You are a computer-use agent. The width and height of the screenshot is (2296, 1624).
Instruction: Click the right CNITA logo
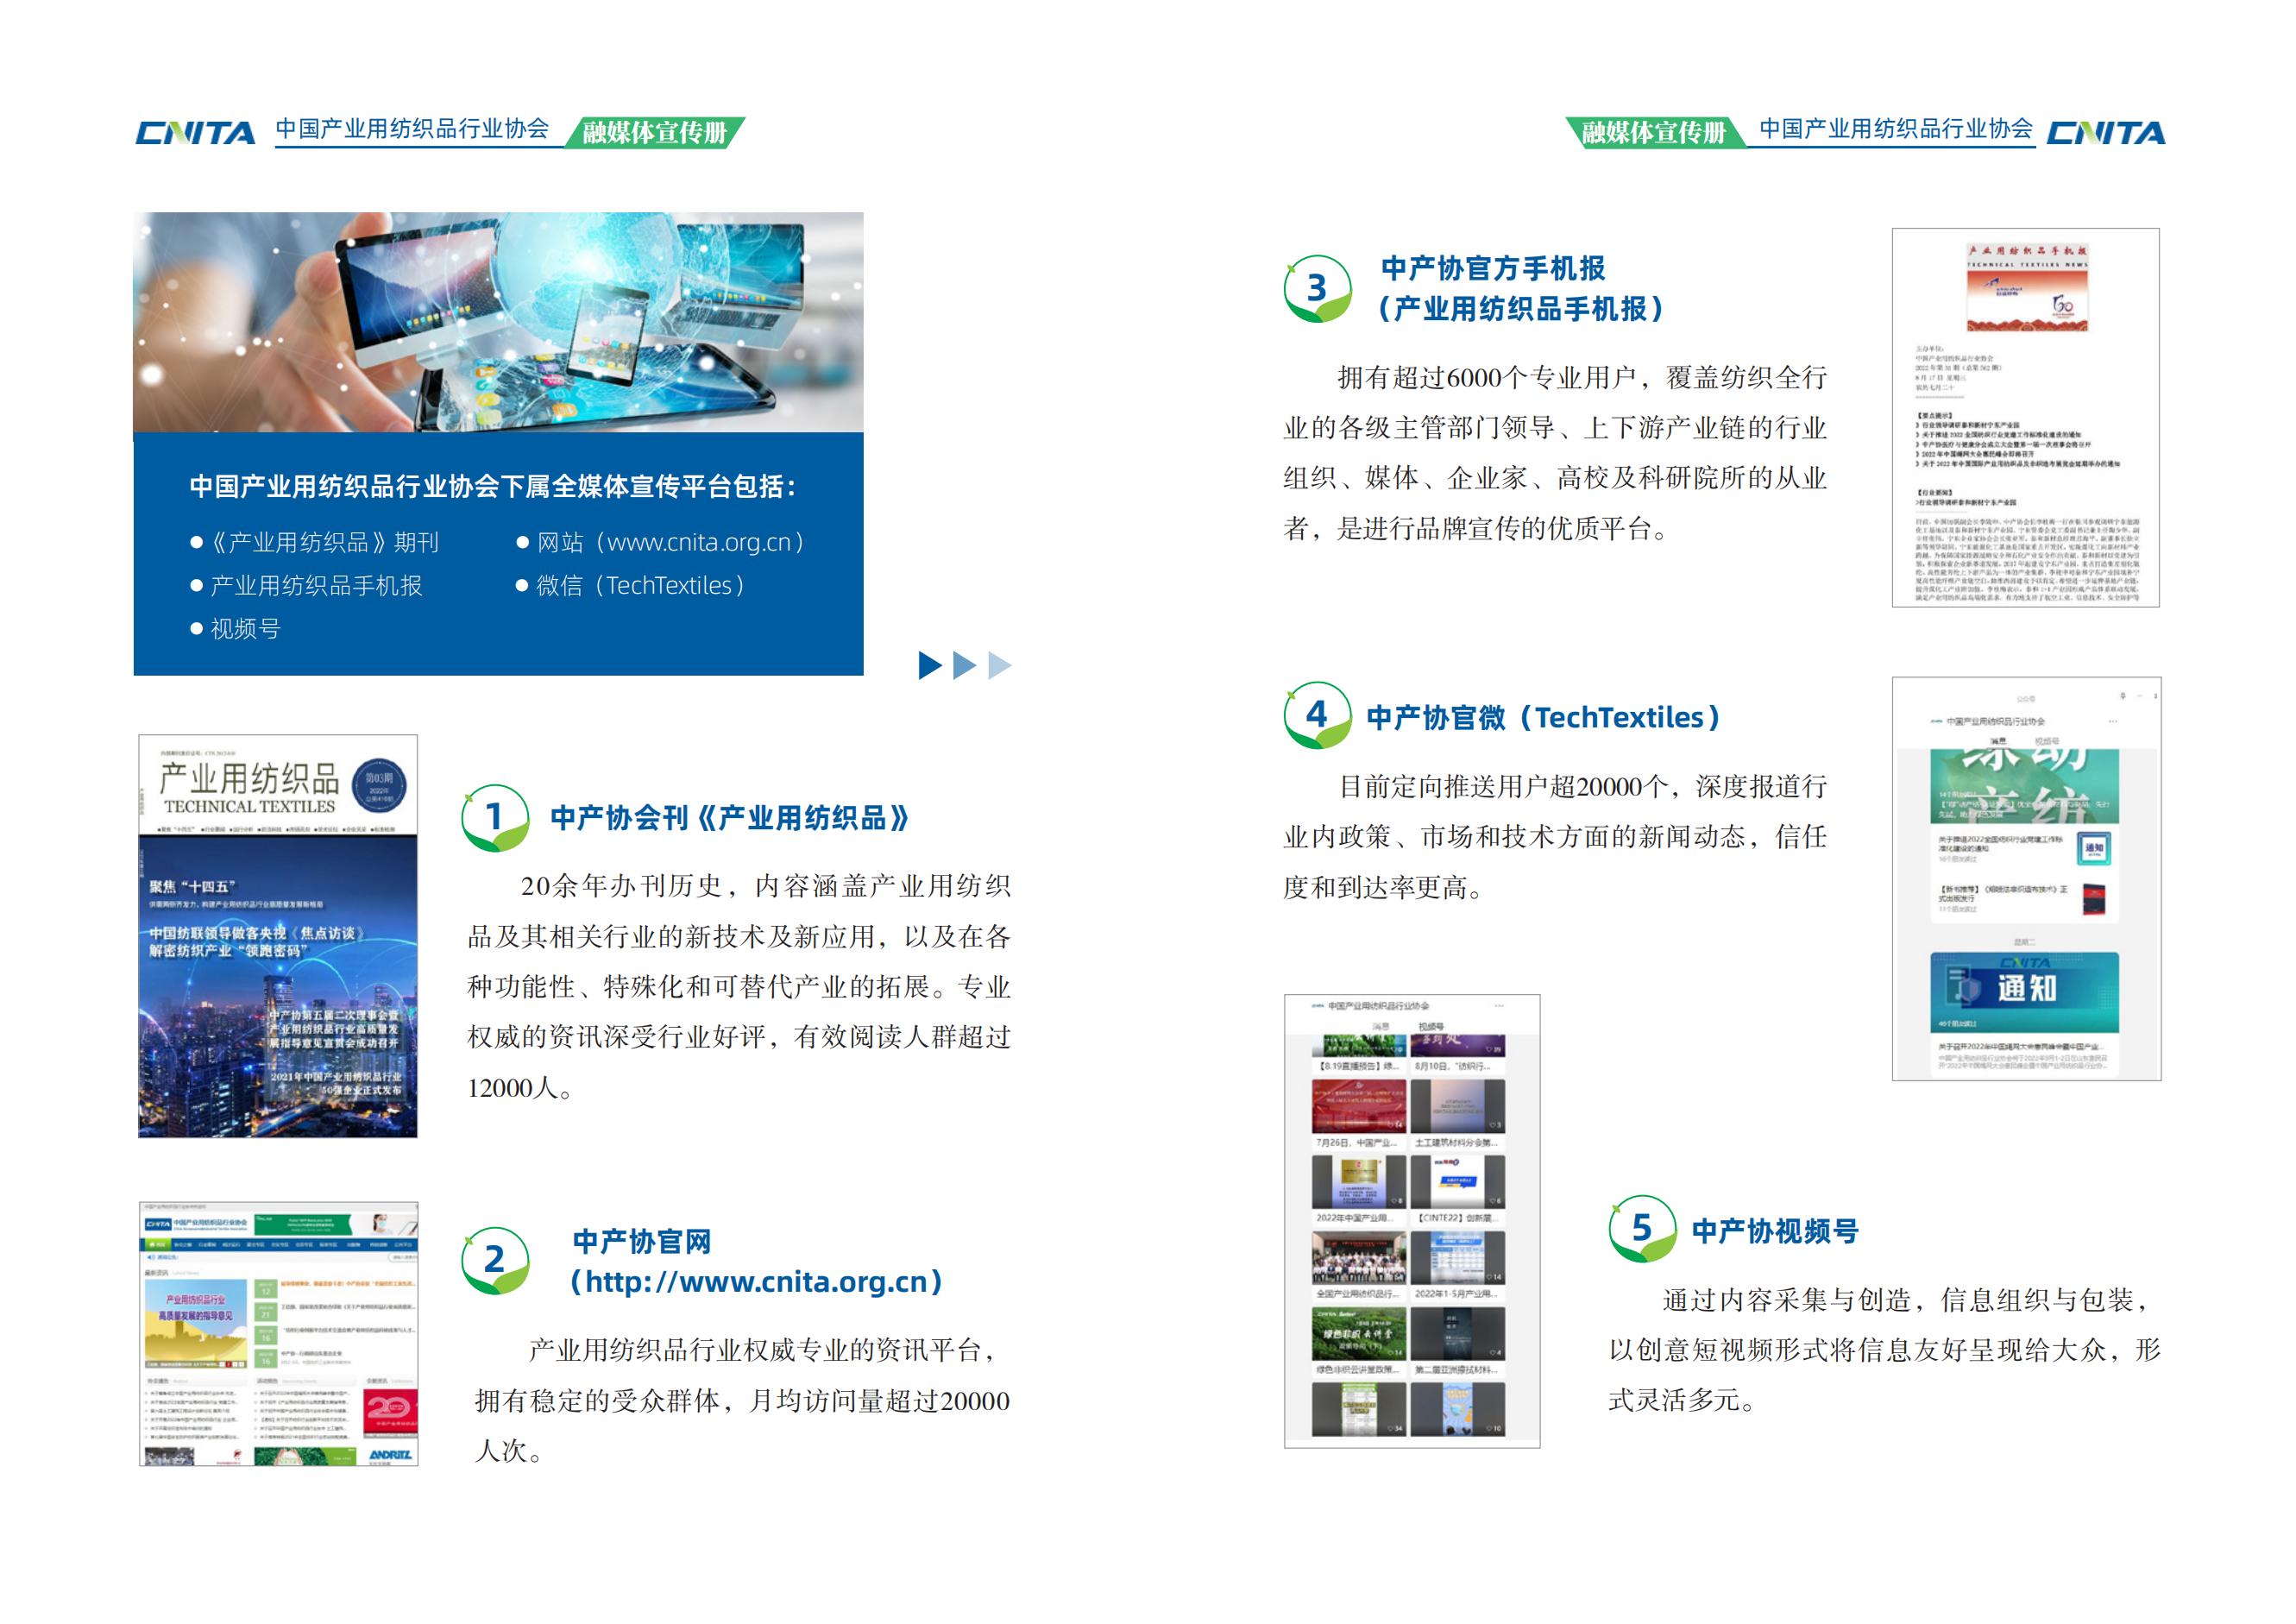click(2105, 133)
